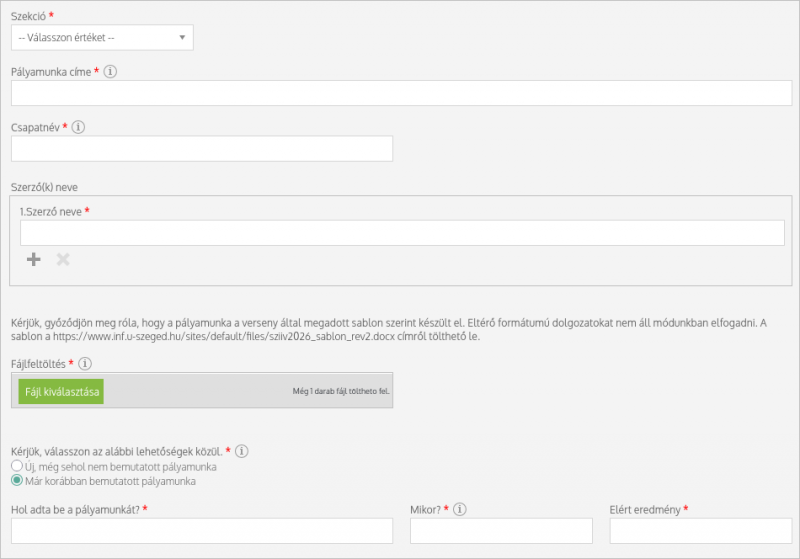
Task: Focus the 'Hol adta be a pályamunkát?' field
Action: pyautogui.click(x=202, y=531)
